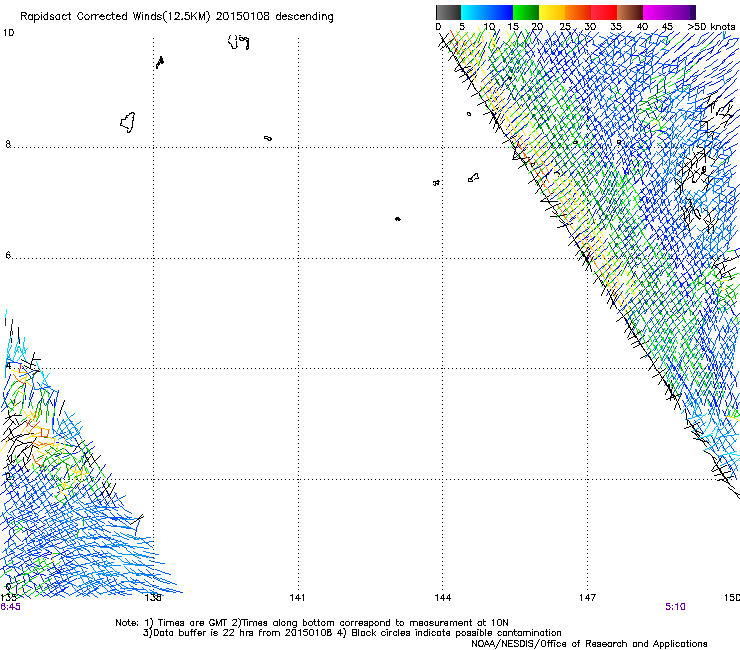This screenshot has height=650, width=740.
Task: Click the purple '6:45' swath time label
Action: point(10,607)
